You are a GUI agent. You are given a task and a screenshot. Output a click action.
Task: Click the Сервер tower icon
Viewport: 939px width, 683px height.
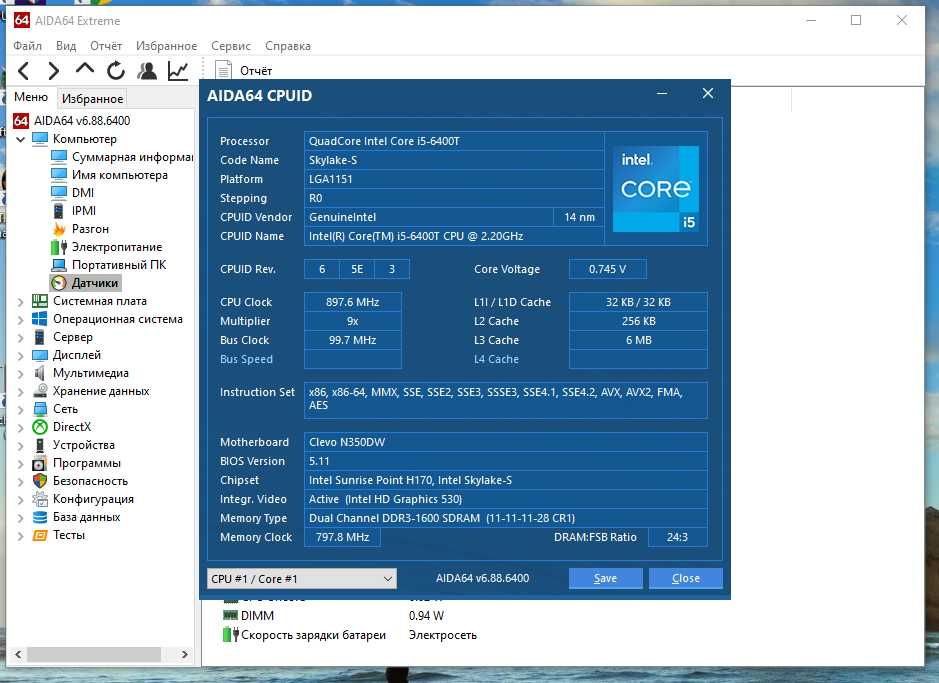point(40,337)
